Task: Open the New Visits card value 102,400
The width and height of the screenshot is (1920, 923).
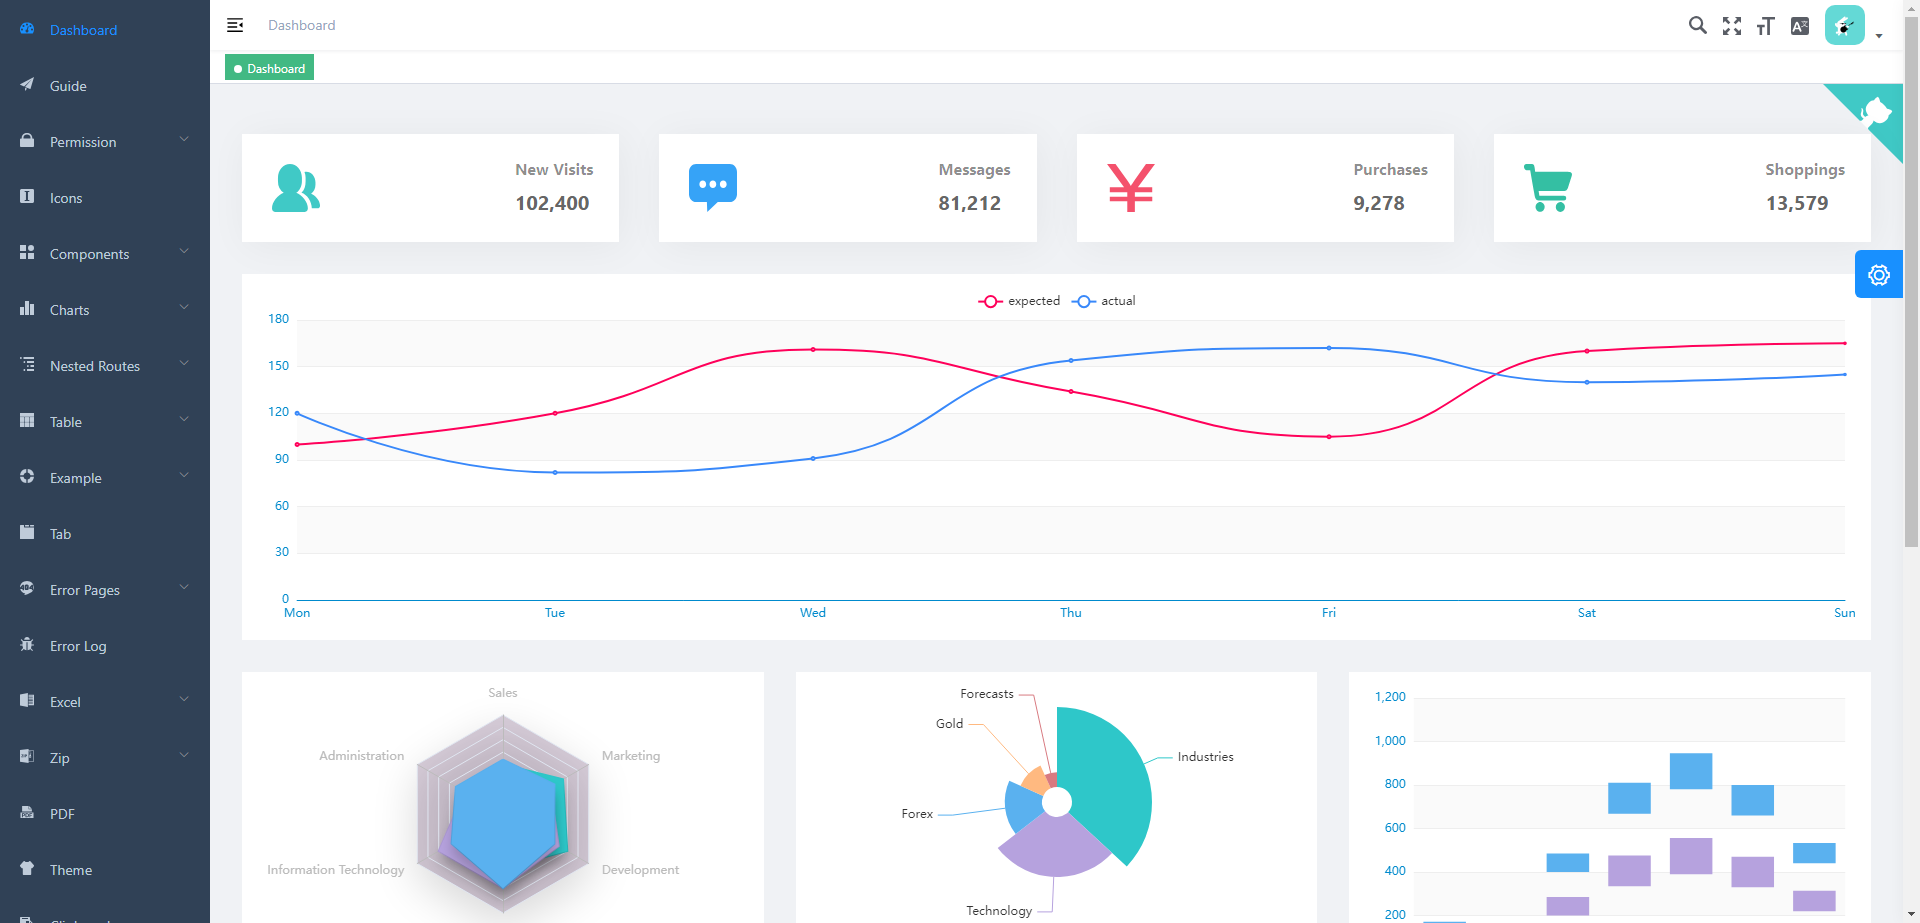Action: pos(552,203)
